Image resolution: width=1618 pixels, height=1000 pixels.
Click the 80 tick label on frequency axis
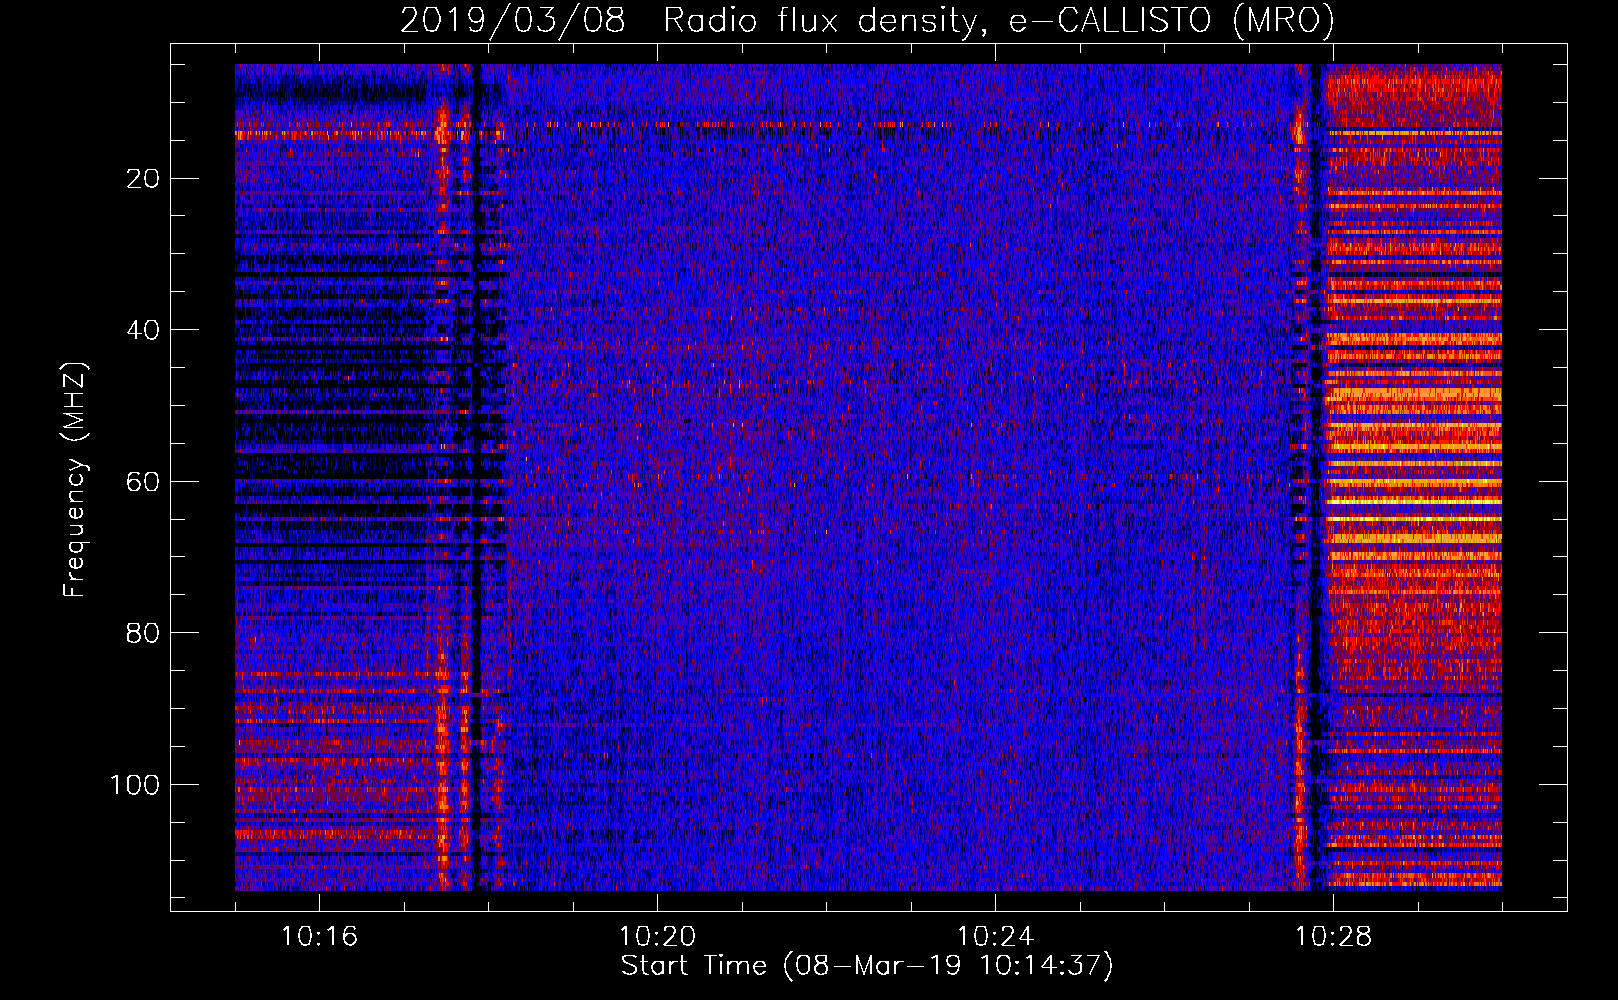[143, 633]
